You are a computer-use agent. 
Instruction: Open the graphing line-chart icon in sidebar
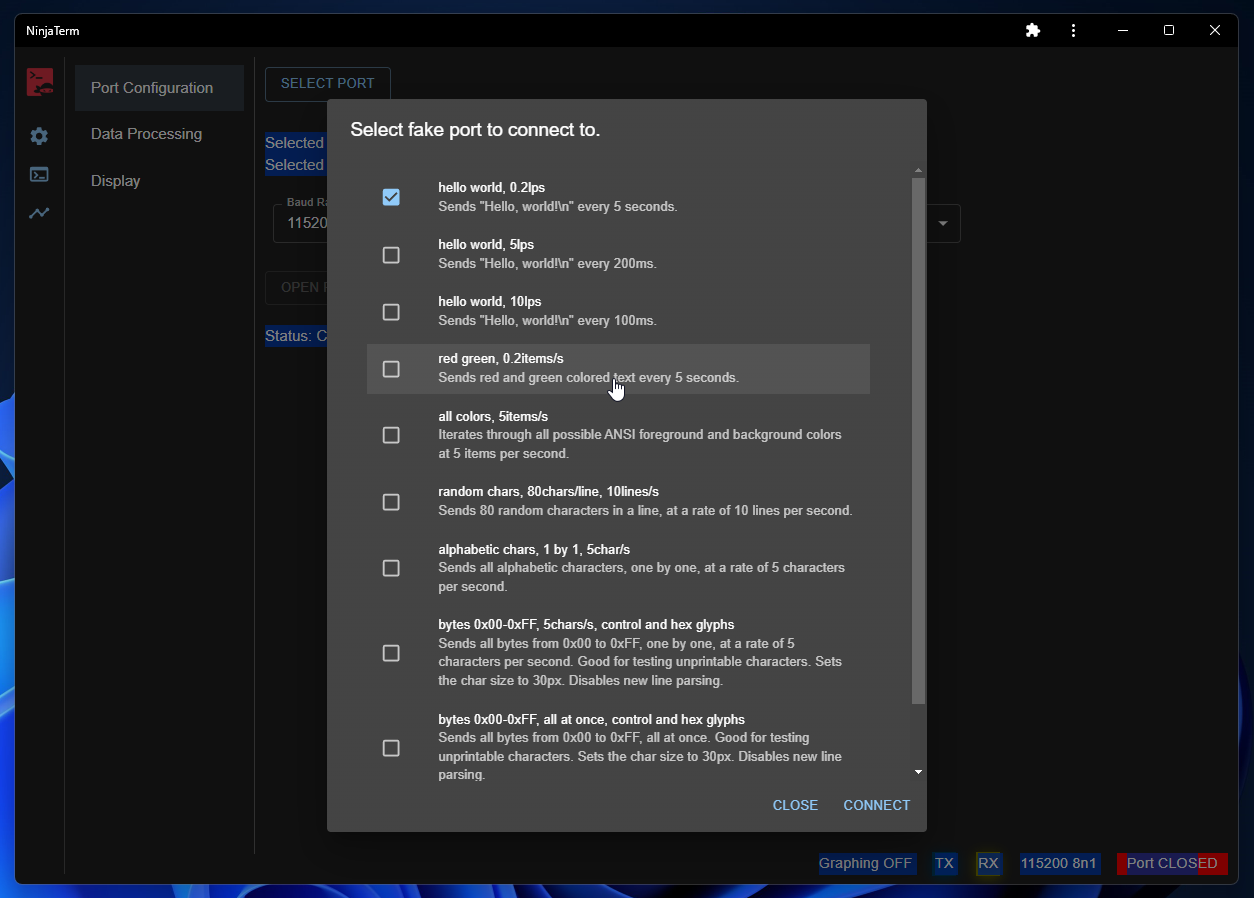pos(39,213)
